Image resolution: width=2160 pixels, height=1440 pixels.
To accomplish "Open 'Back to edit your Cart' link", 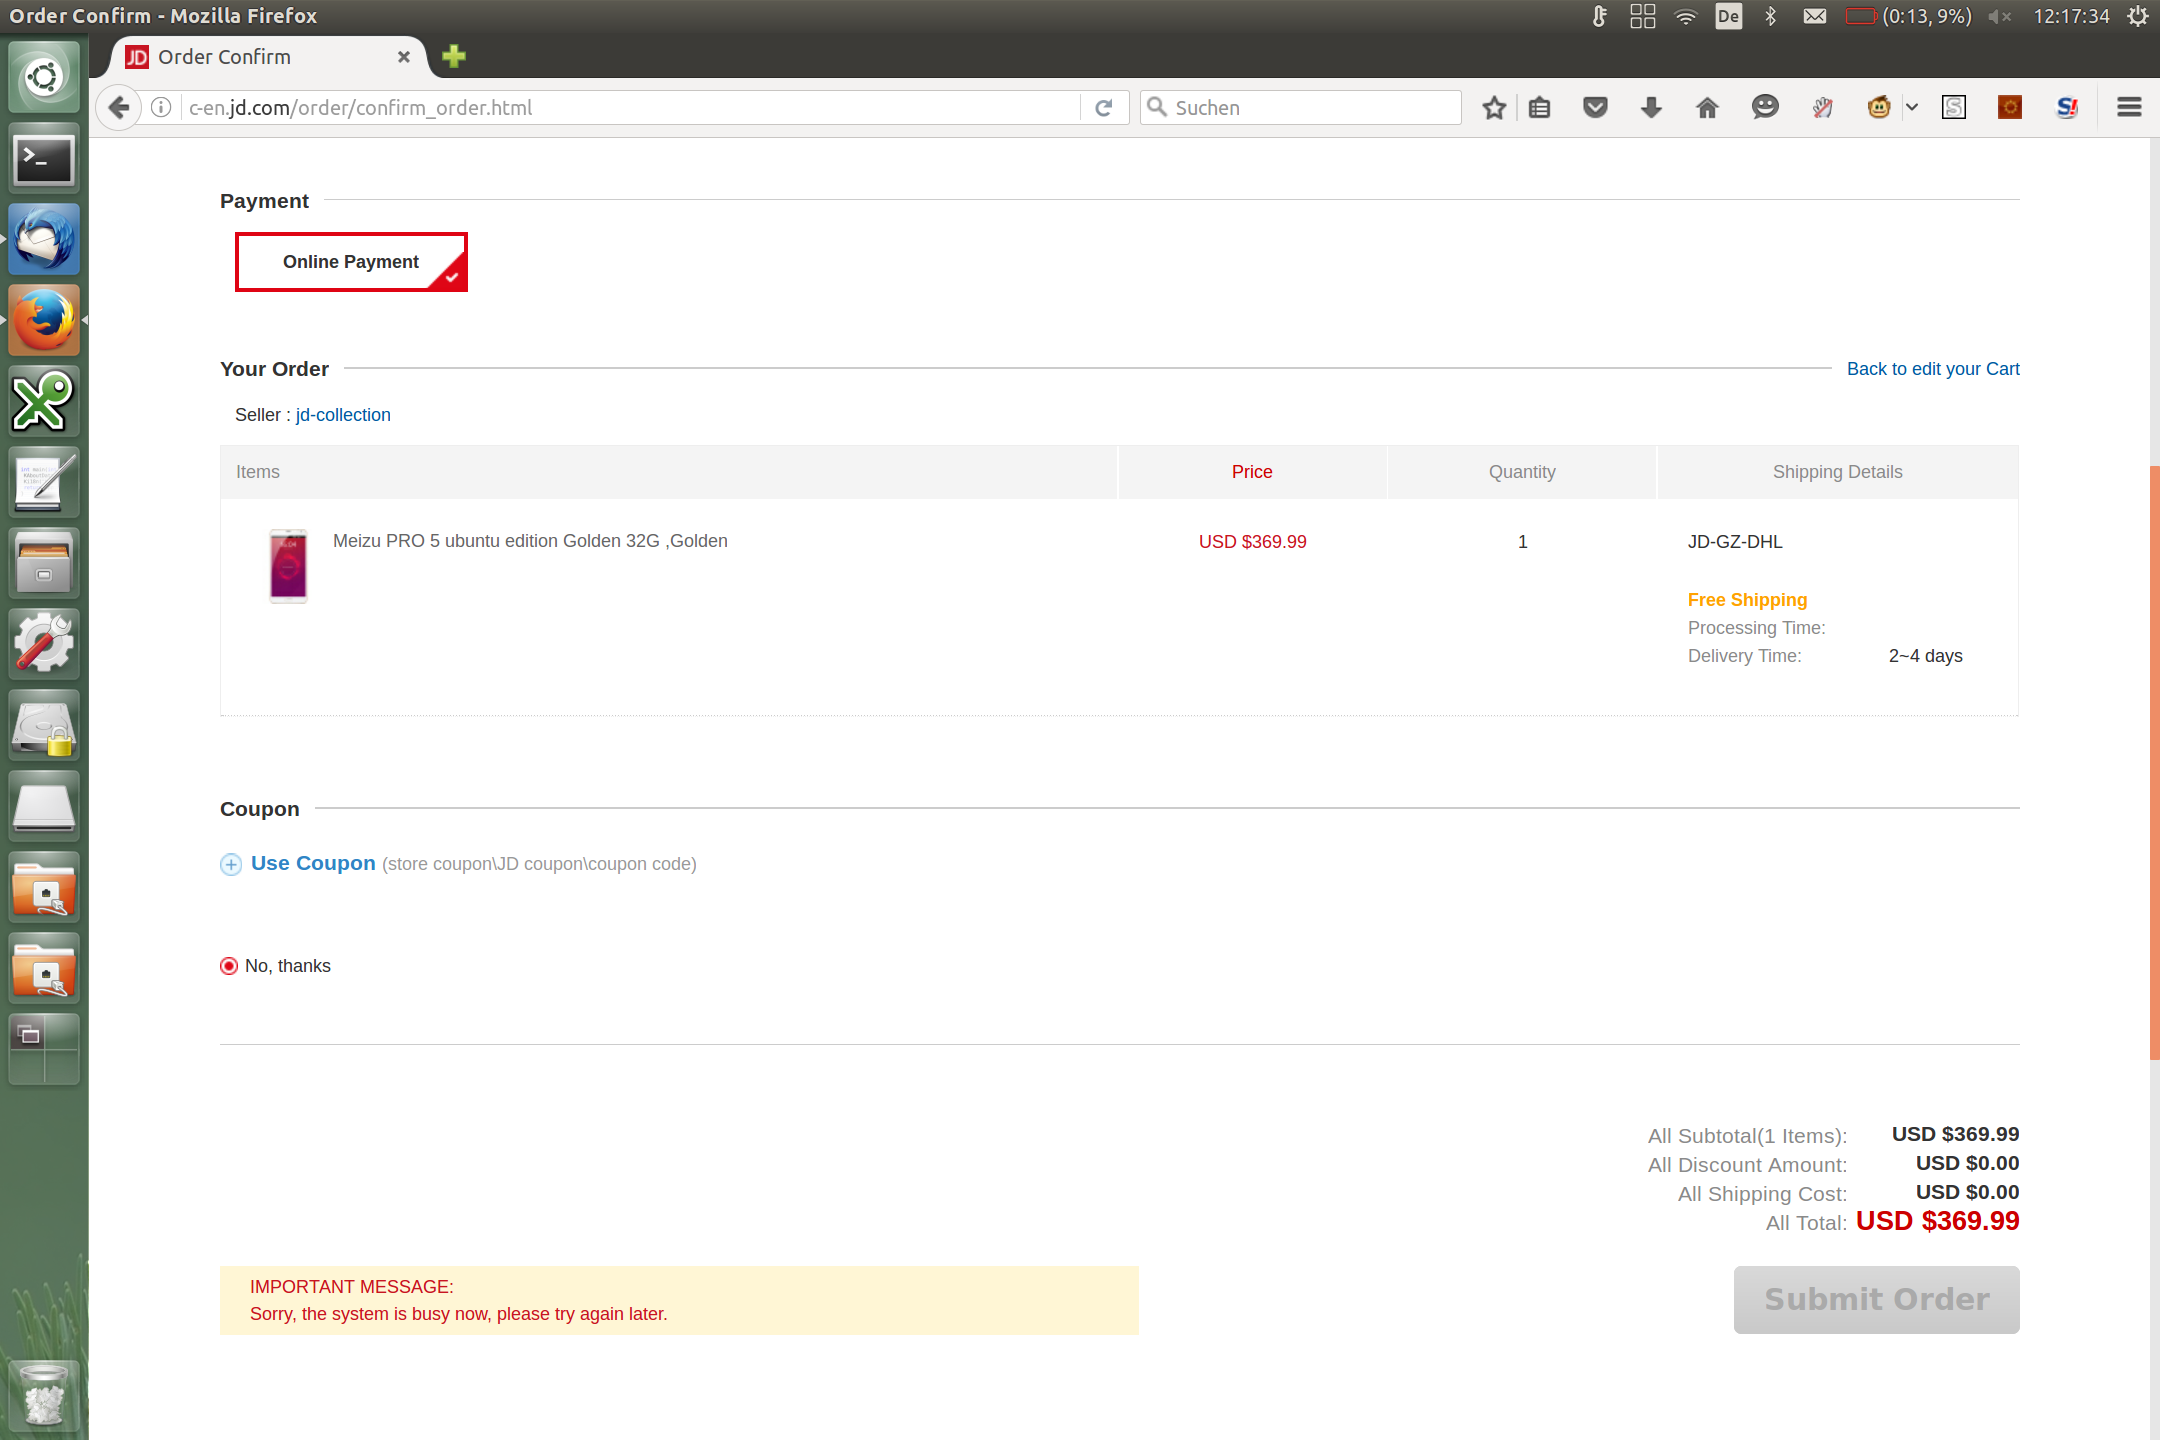I will coord(1932,369).
